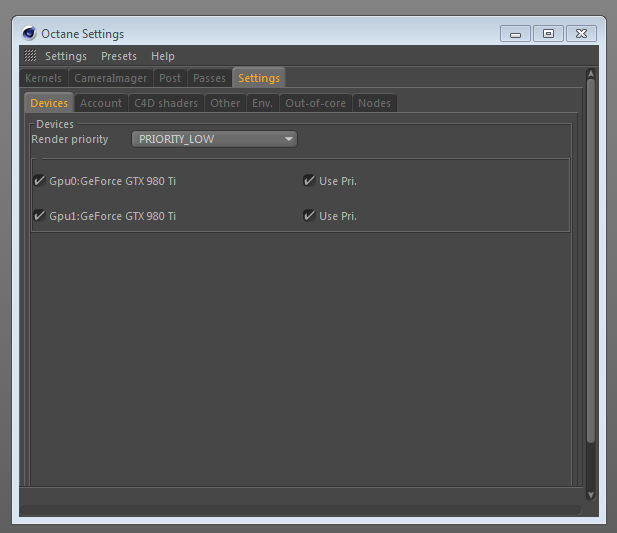Open the Presets menu

[119, 56]
